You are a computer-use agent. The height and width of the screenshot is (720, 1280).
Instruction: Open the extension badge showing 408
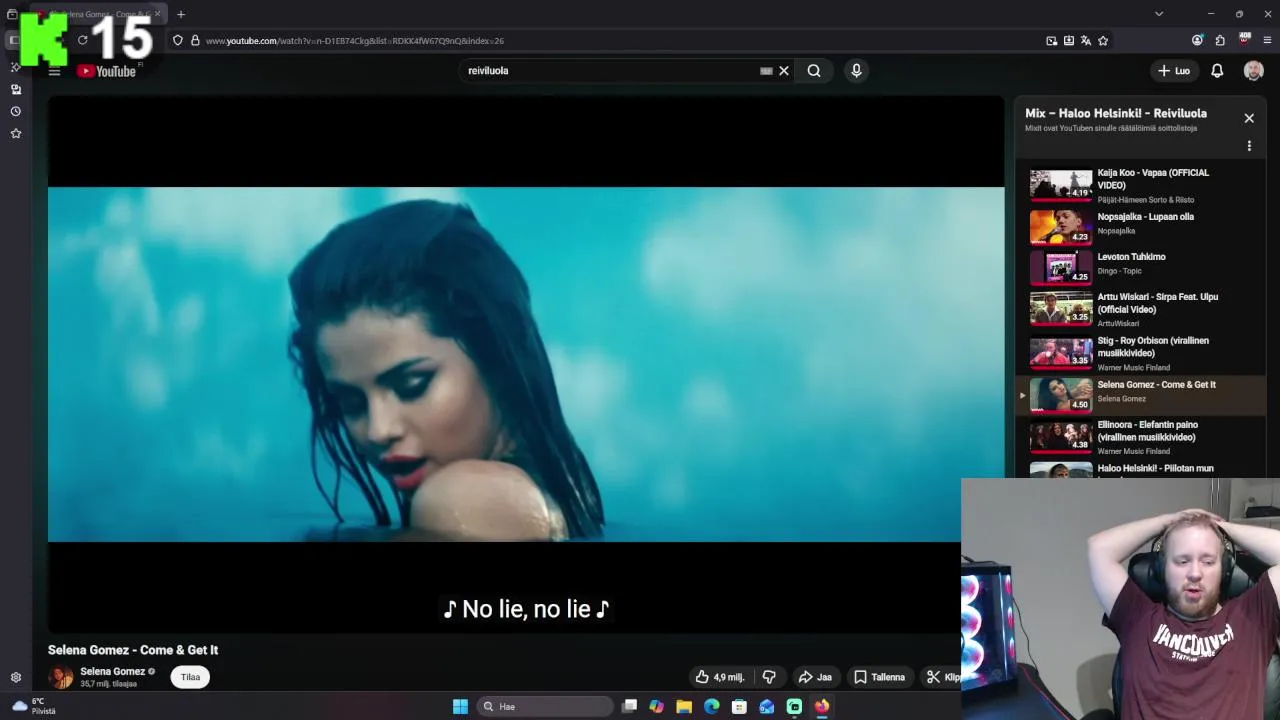(x=1244, y=40)
